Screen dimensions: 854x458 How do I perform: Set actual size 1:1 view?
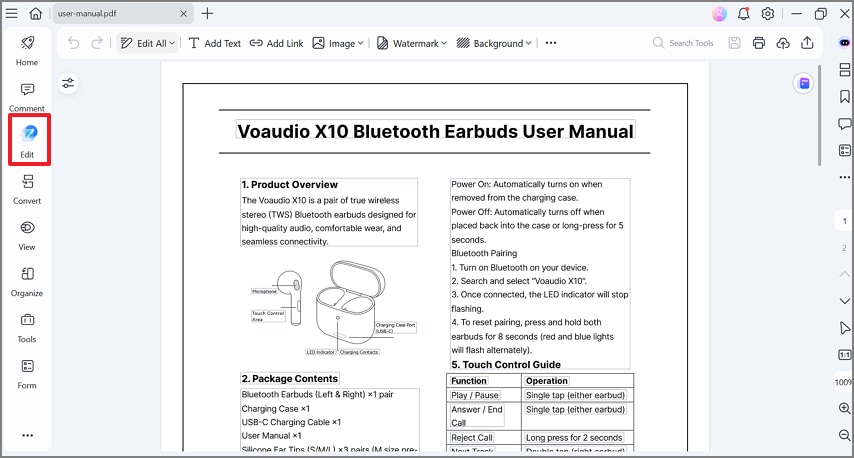[845, 355]
